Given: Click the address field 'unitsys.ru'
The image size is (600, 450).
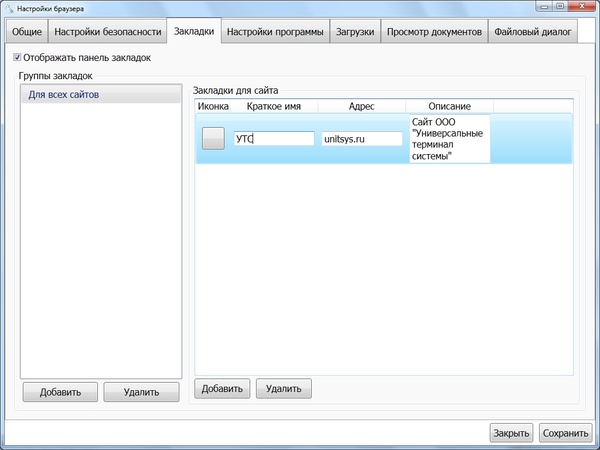Looking at the screenshot, I should [x=362, y=139].
